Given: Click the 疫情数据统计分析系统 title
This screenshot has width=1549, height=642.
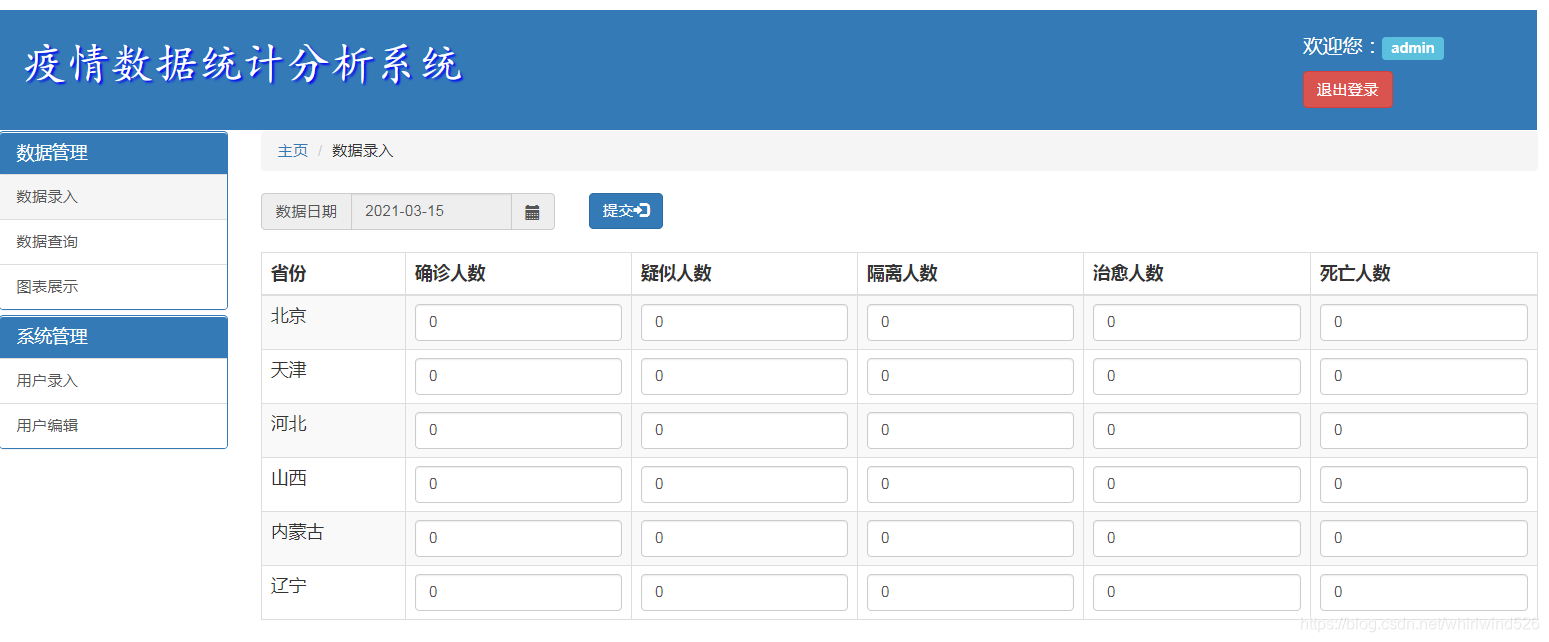Looking at the screenshot, I should 244,65.
